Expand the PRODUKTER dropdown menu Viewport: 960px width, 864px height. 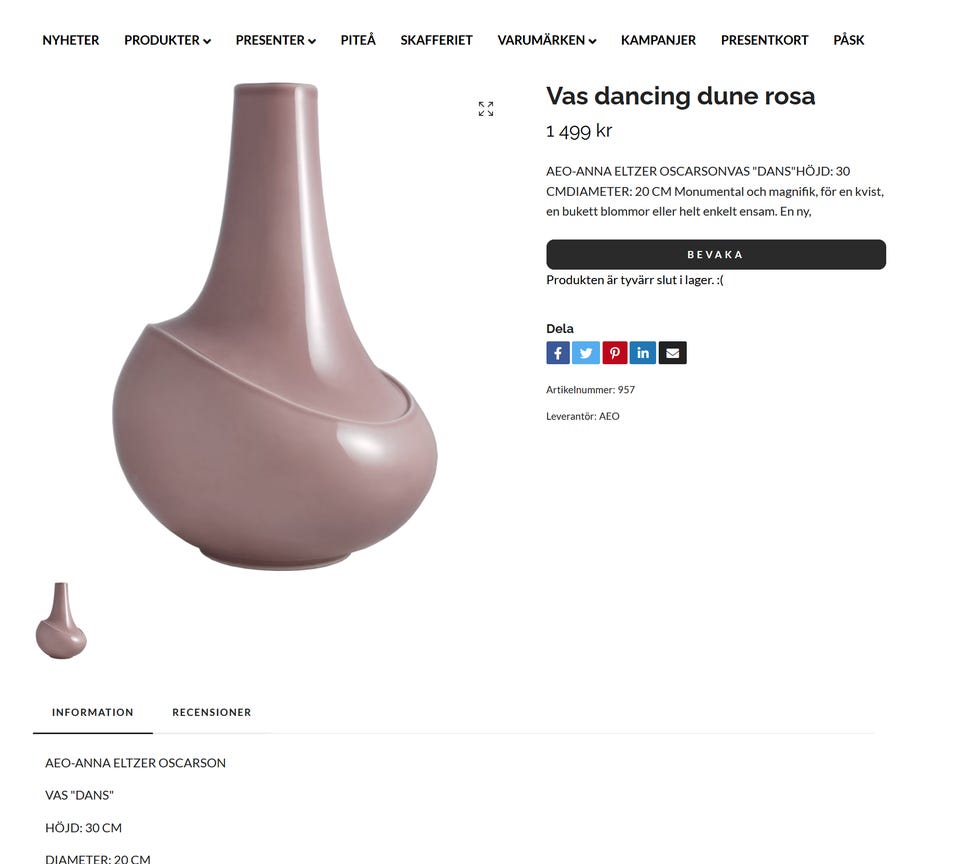click(167, 40)
